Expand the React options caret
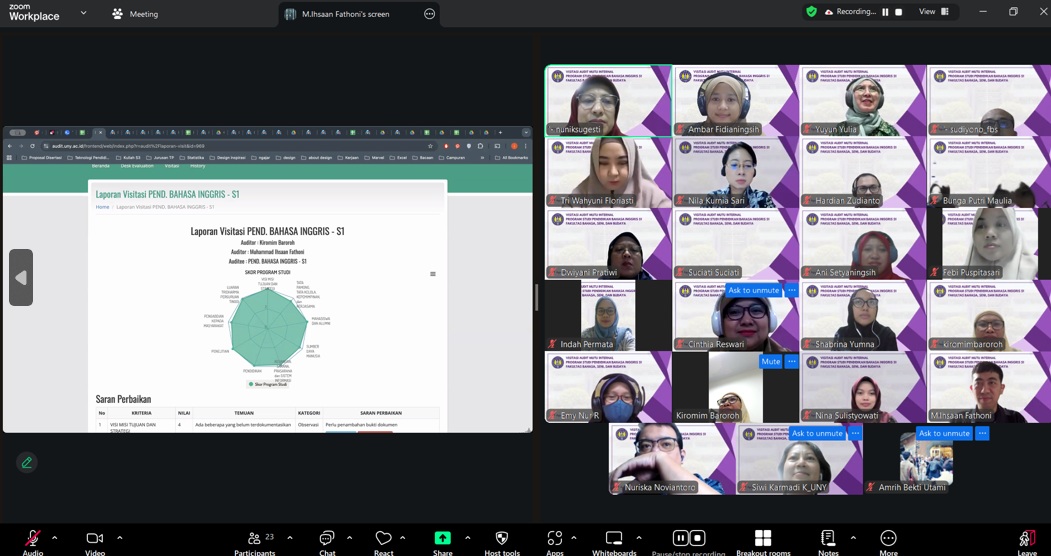1051x556 pixels. [x=402, y=537]
